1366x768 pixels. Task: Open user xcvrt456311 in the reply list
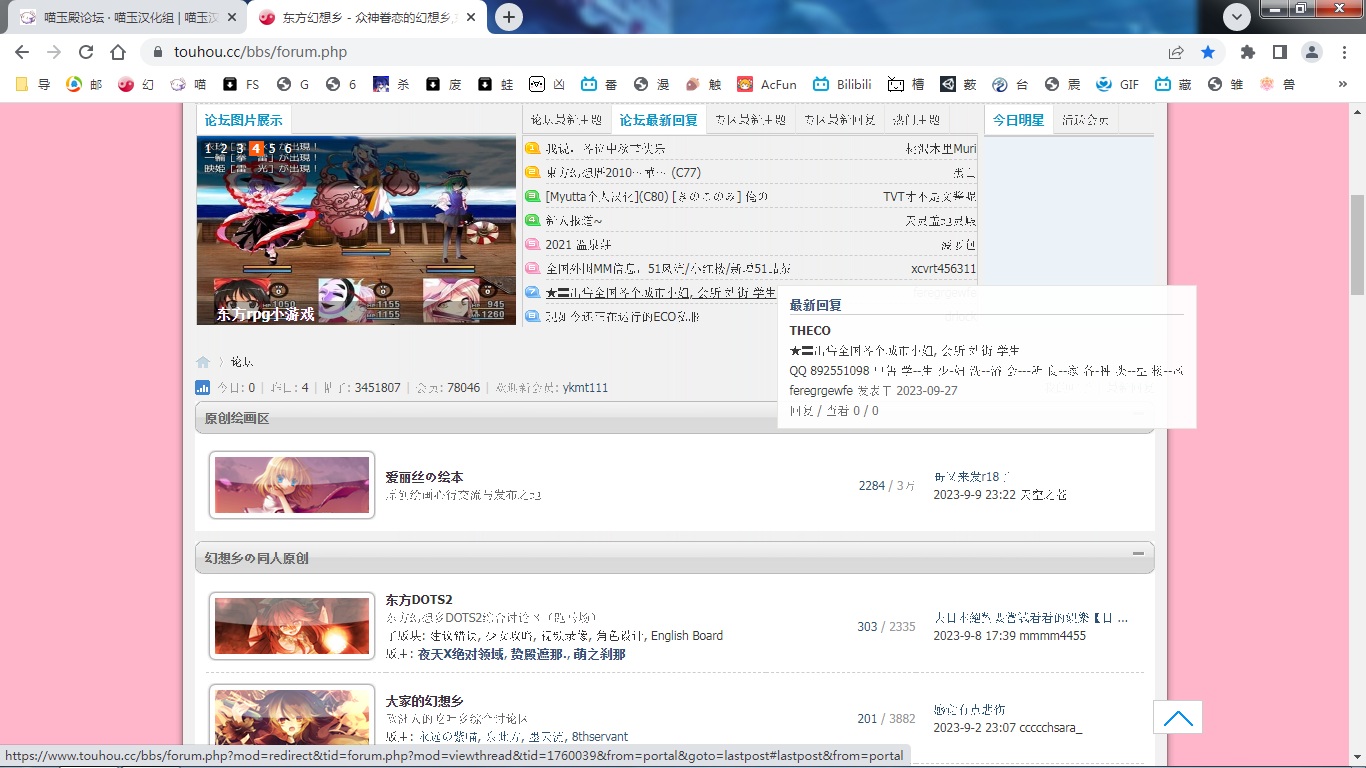pyautogui.click(x=943, y=268)
